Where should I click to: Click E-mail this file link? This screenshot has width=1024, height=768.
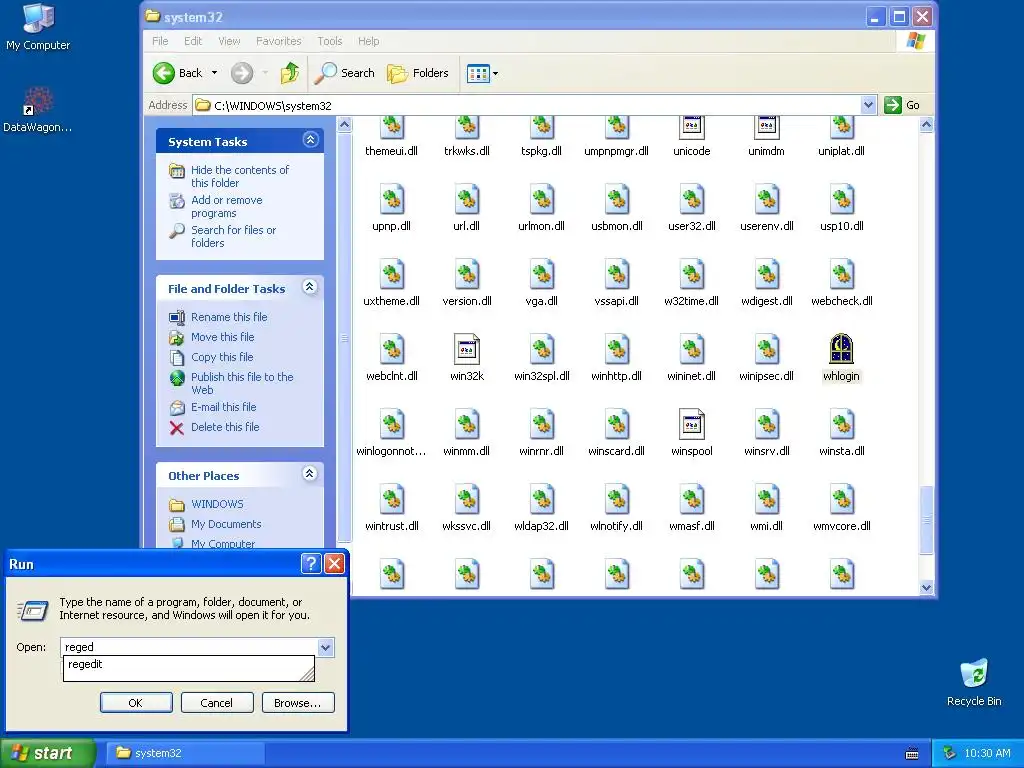(x=223, y=407)
